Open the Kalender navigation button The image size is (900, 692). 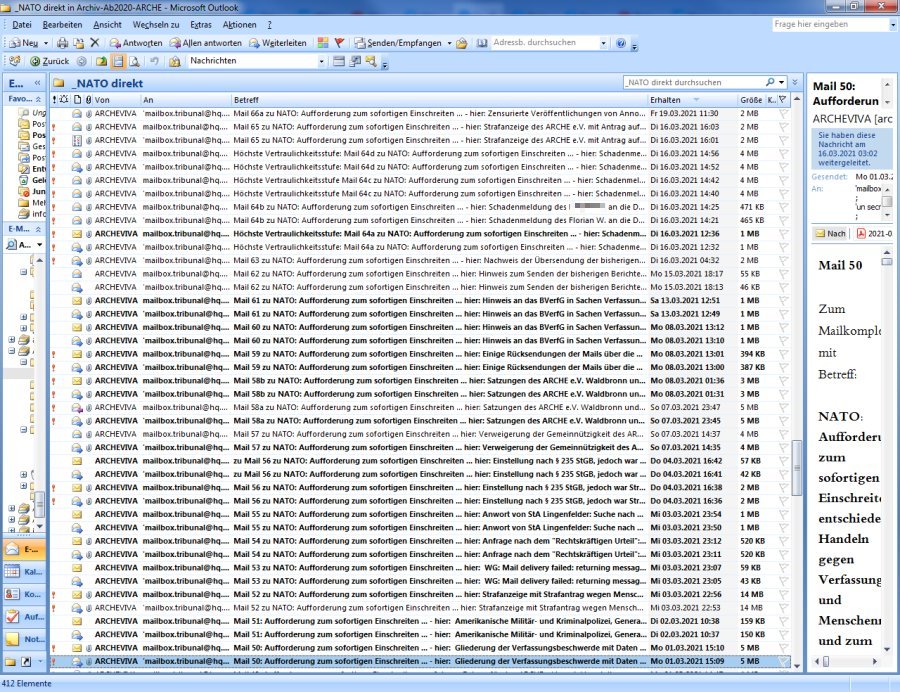tap(24, 572)
